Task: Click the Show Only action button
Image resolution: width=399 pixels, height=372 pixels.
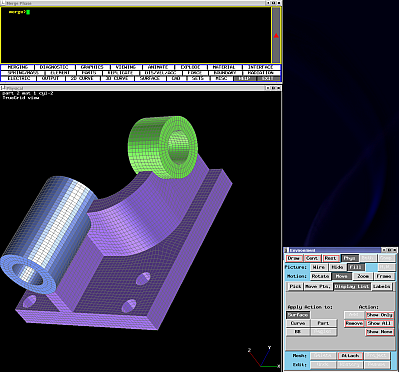Action: click(x=380, y=315)
